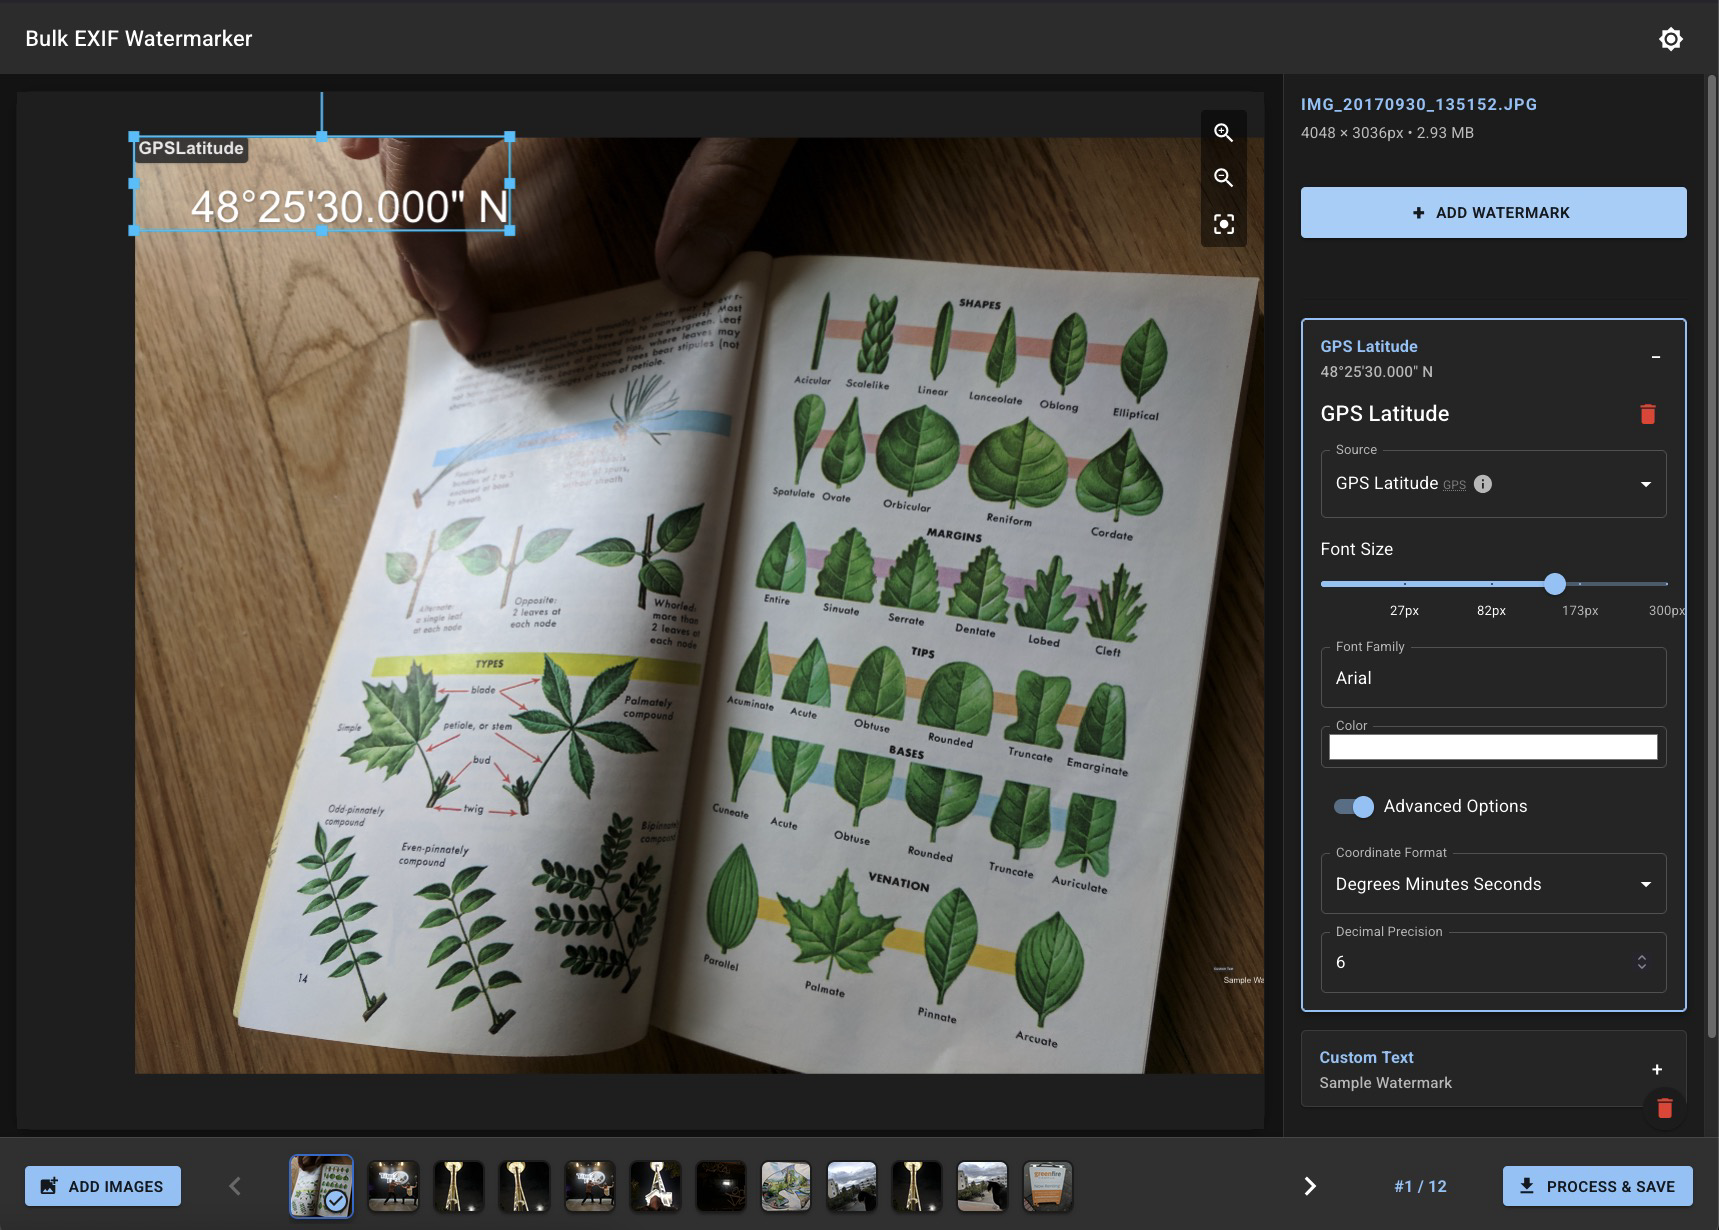Open the Coordinate Format dropdown
The width and height of the screenshot is (1719, 1230).
click(1493, 884)
